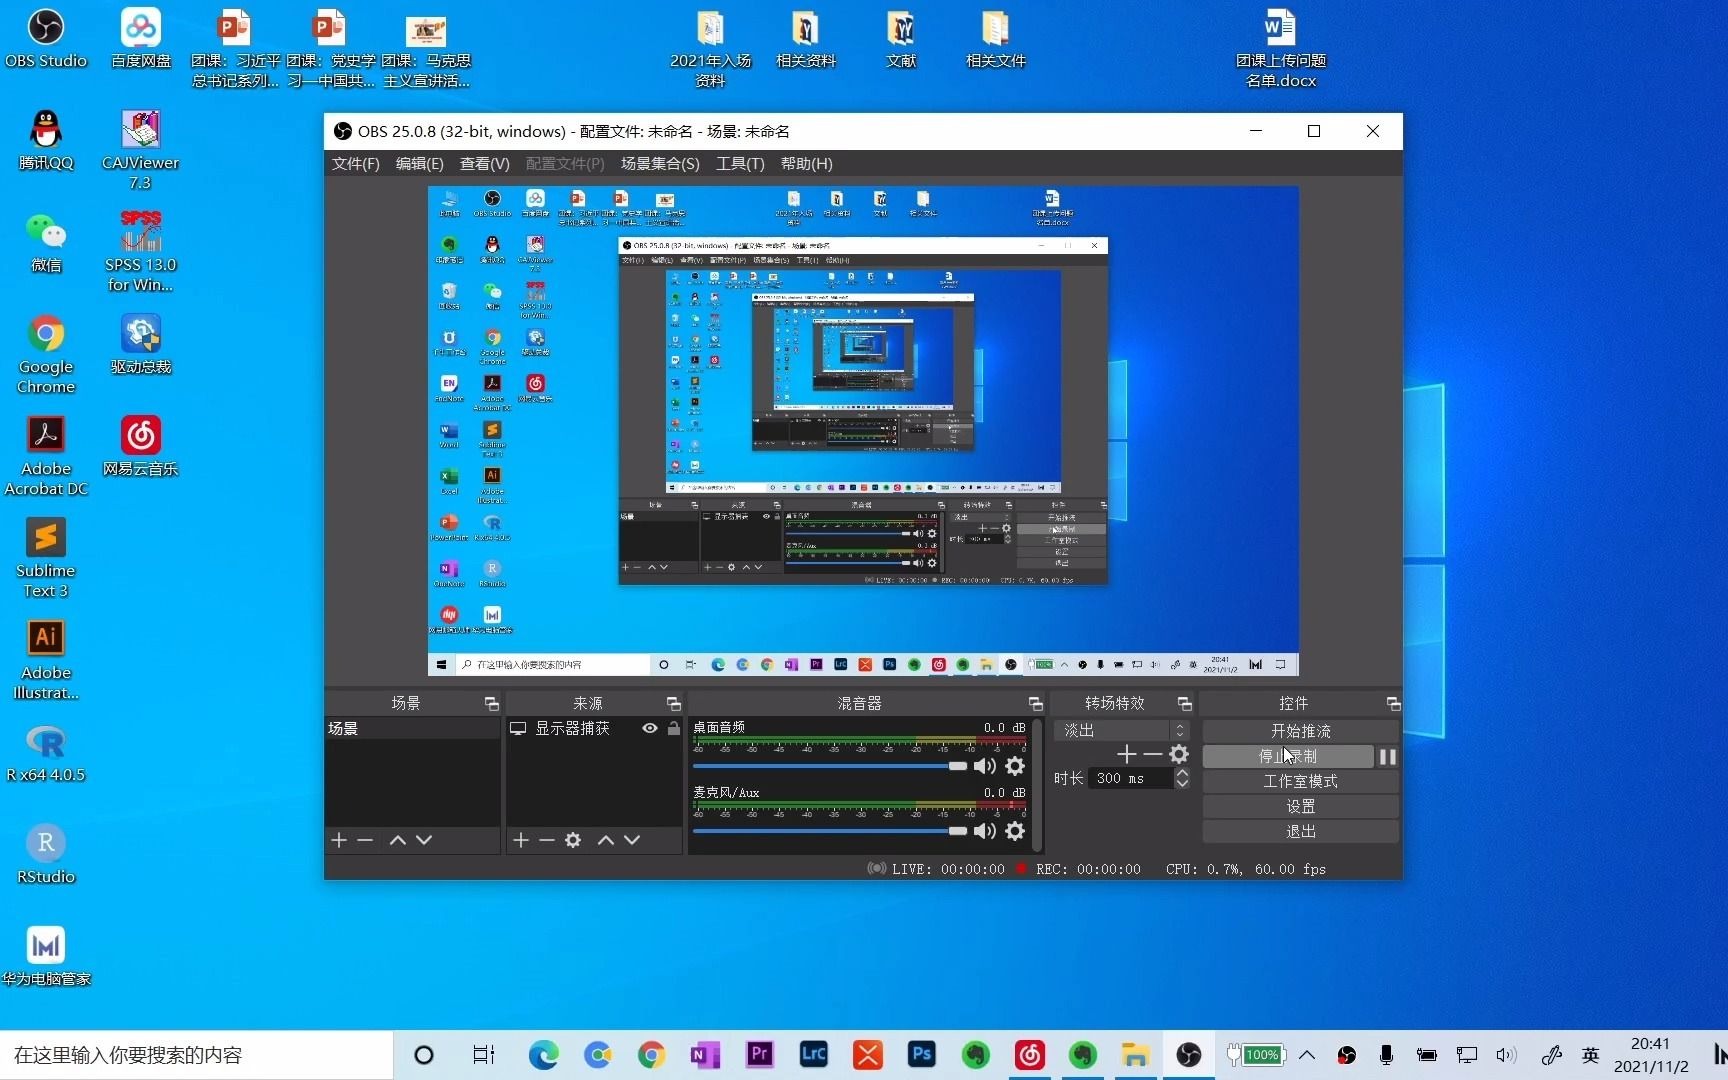Screen dimensions: 1728x1080
Task: Pop out the 混音器 dock panel
Action: coord(1035,704)
